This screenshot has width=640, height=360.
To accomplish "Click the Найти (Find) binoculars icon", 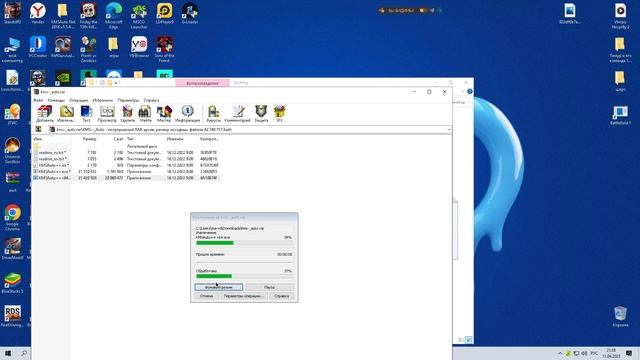I will 145,113.
